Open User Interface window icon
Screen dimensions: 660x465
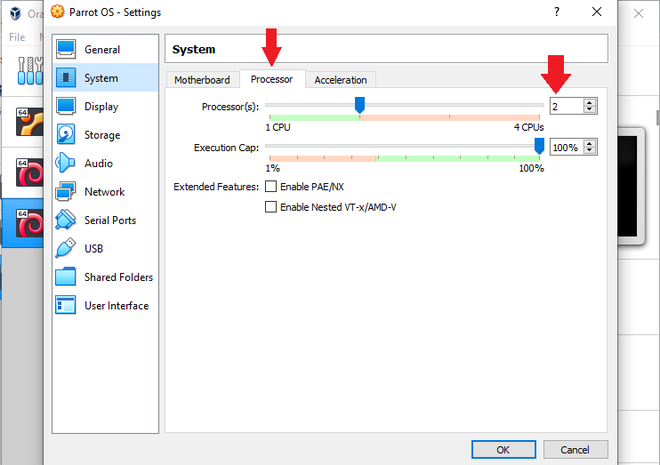click(66, 305)
